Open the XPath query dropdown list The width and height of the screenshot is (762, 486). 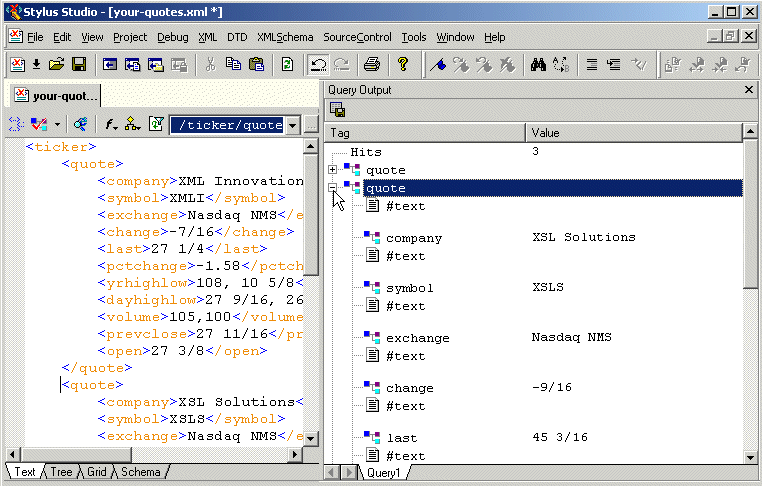pyautogui.click(x=292, y=125)
